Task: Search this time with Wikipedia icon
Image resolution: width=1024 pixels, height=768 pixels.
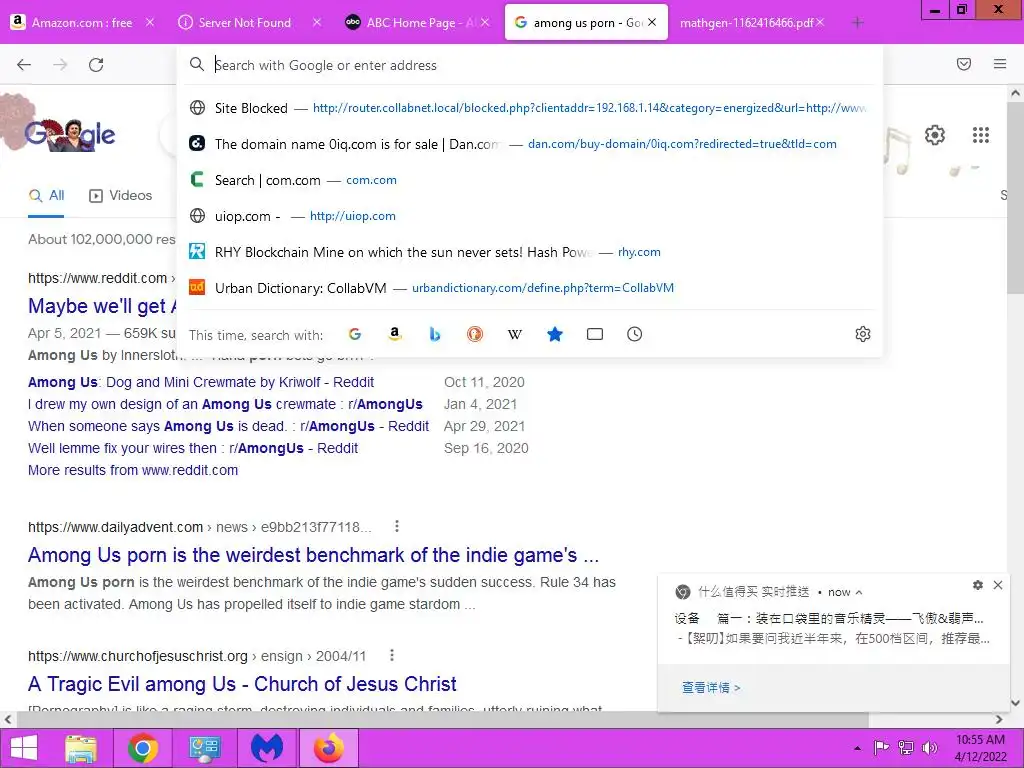Action: point(515,334)
